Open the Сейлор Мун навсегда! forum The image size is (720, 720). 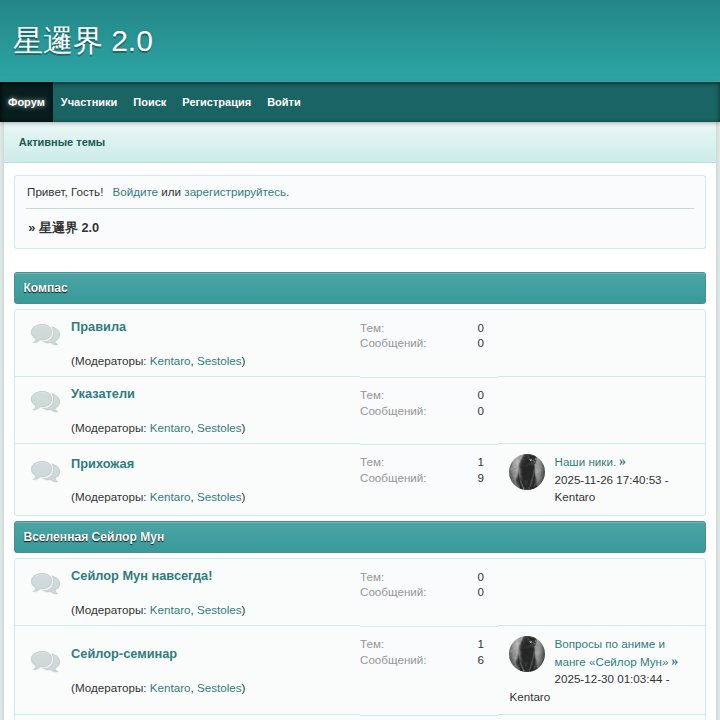(x=141, y=575)
